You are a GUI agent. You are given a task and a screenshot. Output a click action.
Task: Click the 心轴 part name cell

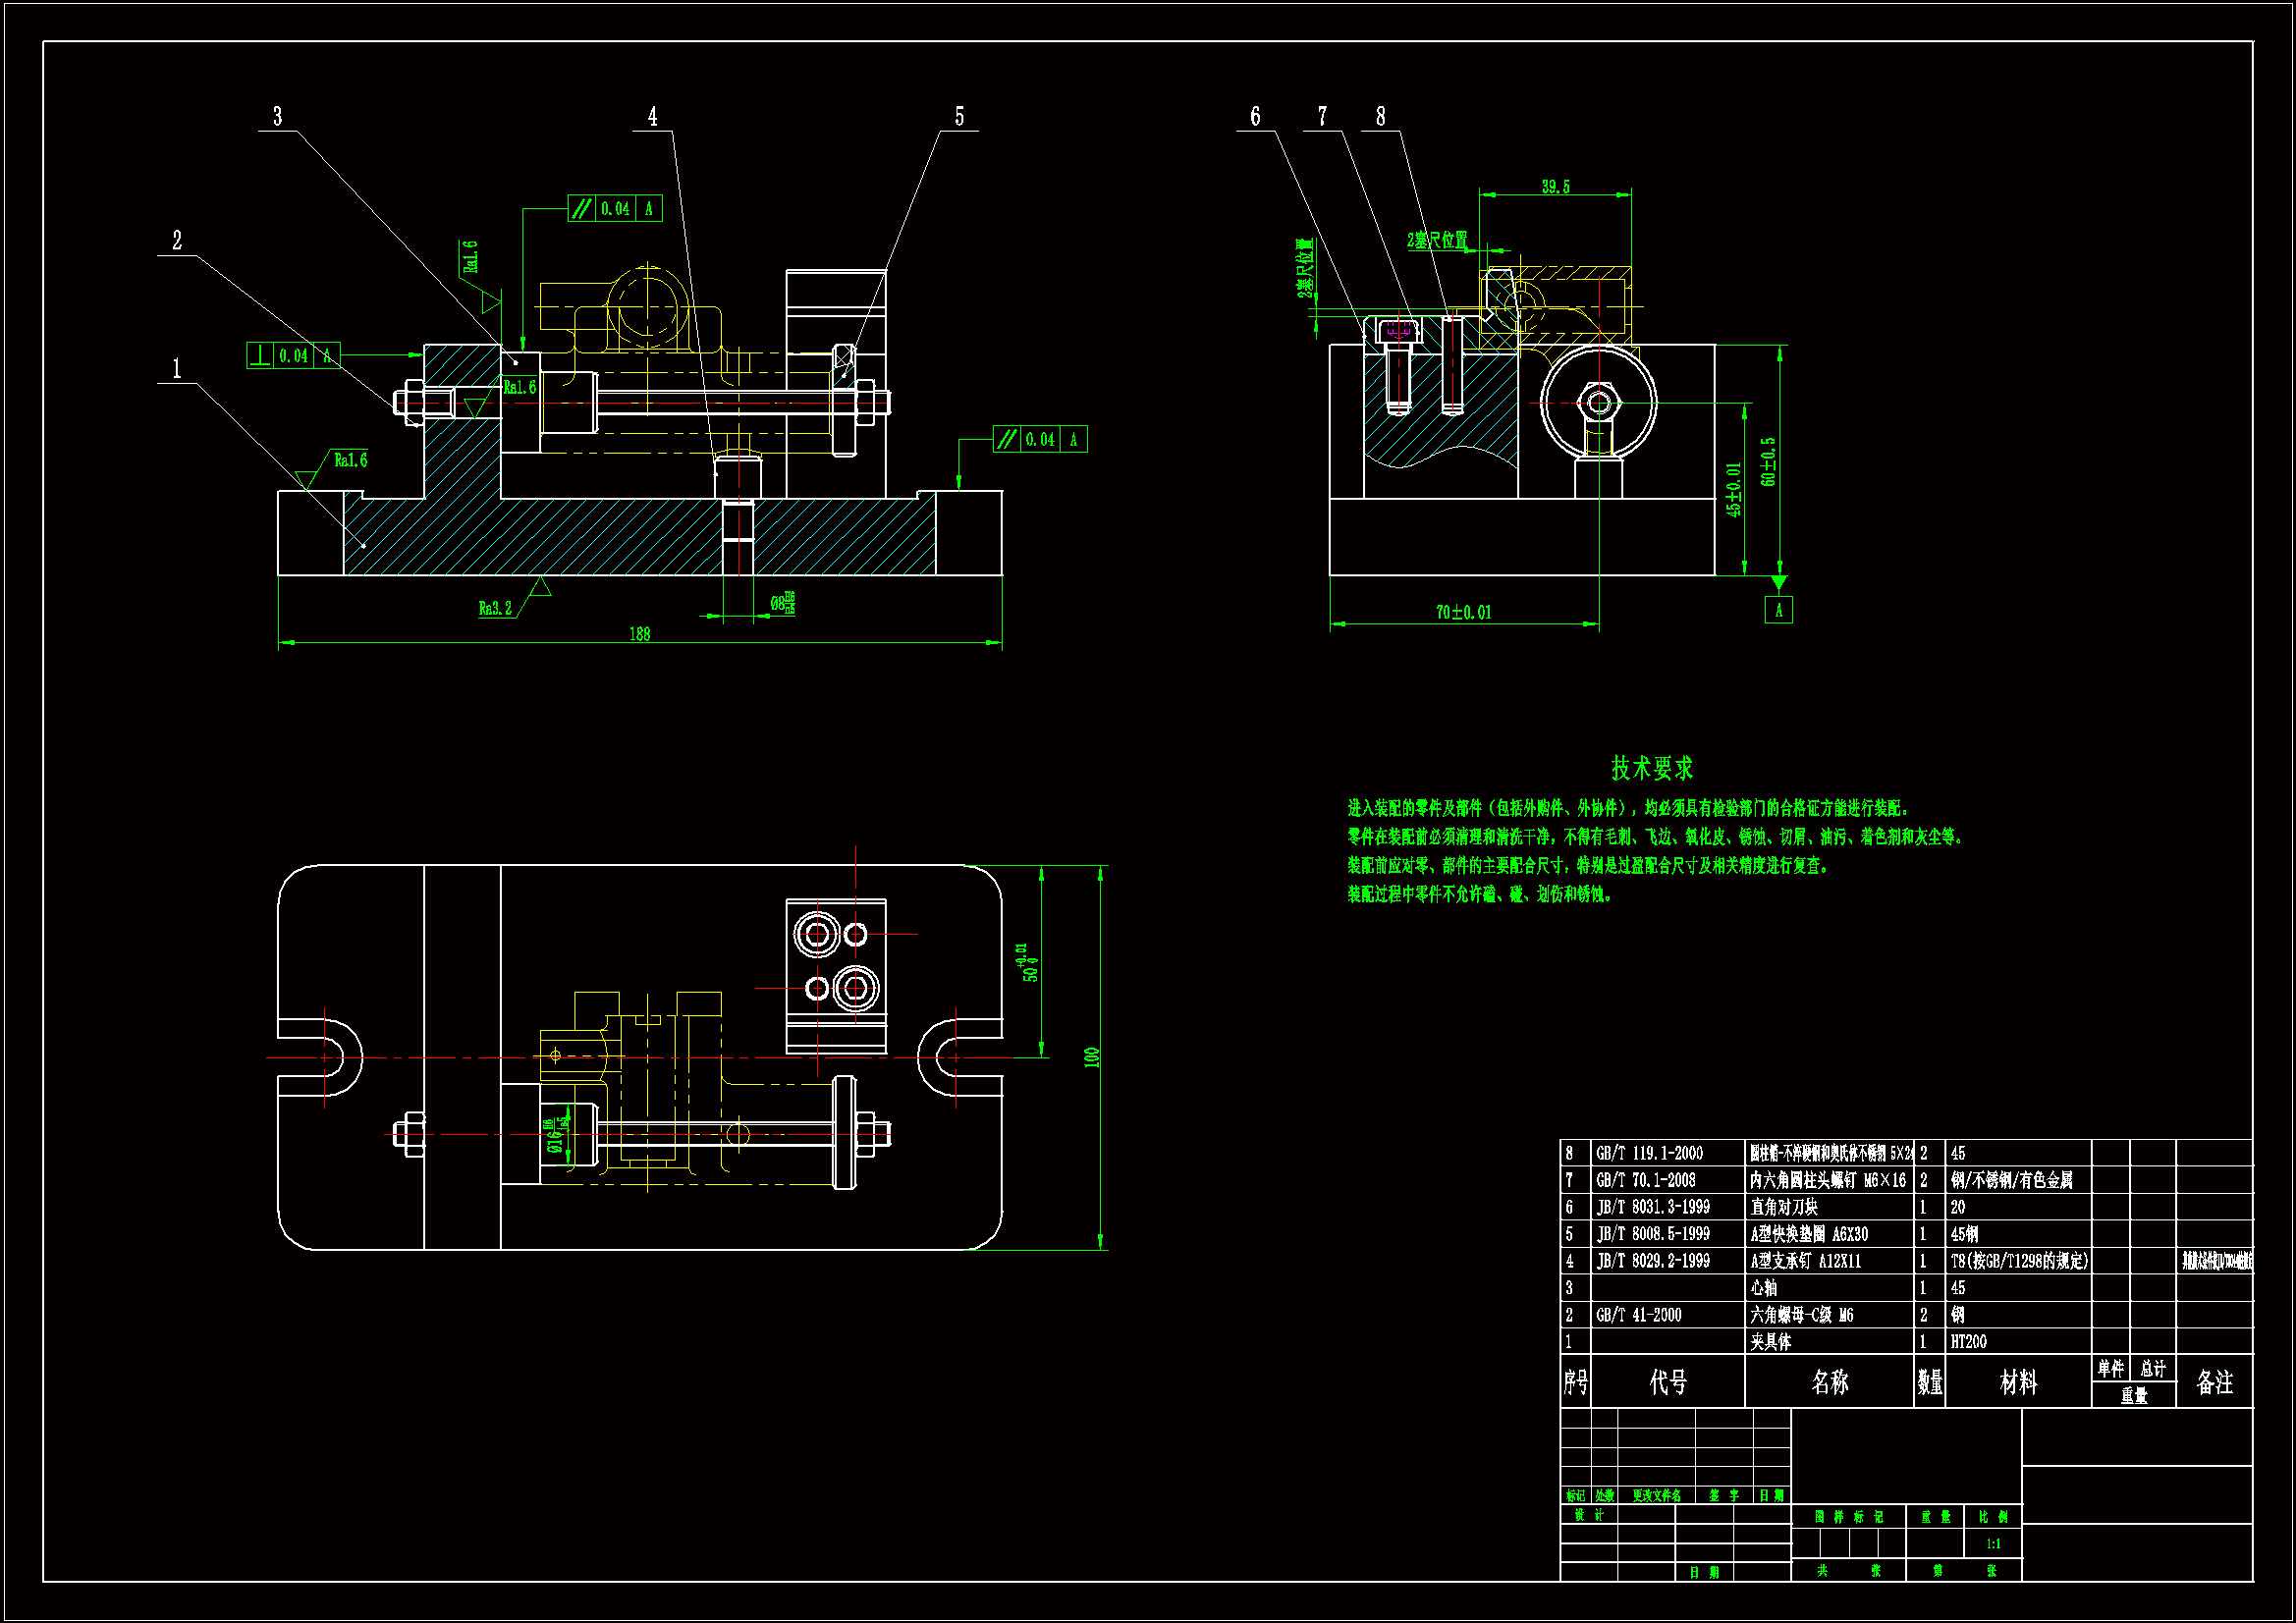(x=1764, y=1288)
